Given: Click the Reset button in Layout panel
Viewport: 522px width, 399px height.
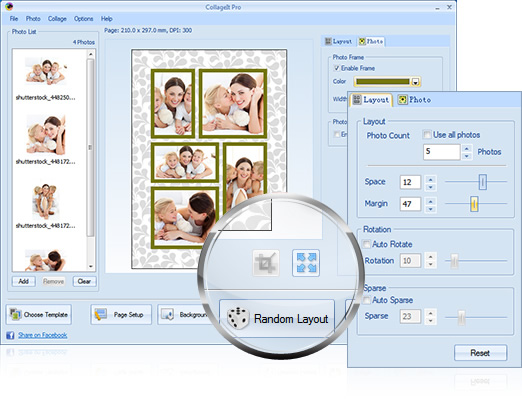Looking at the screenshot, I should pyautogui.click(x=480, y=353).
